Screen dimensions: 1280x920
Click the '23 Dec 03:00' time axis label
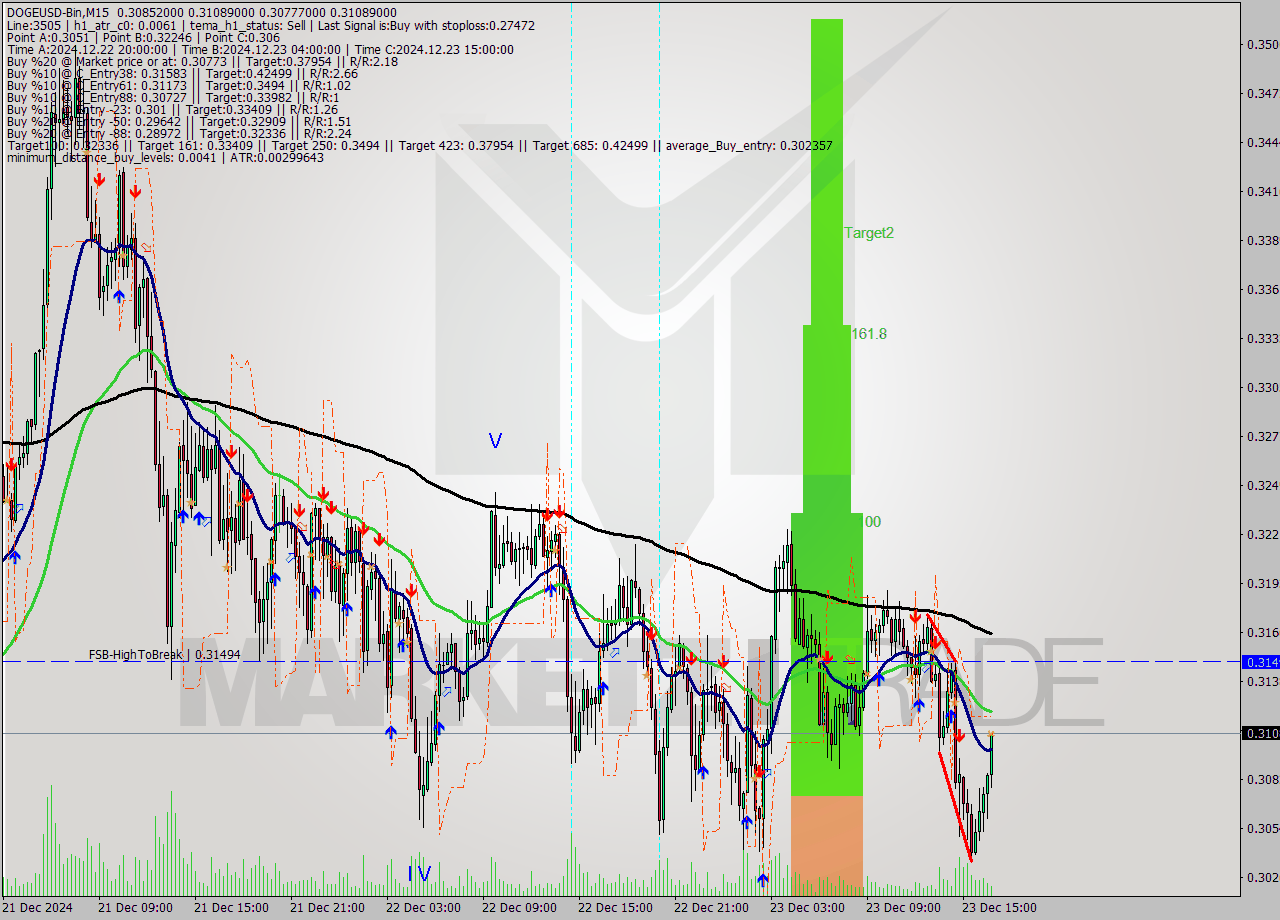pyautogui.click(x=807, y=908)
